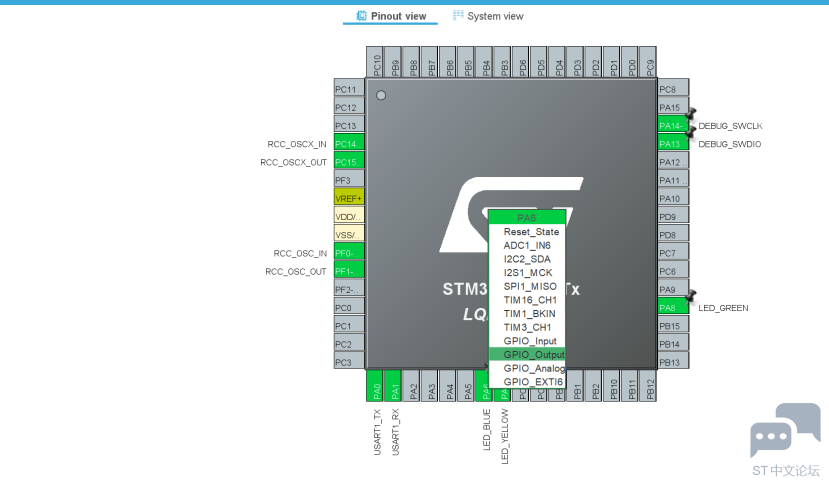The image size is (829, 486).
Task: Click the PB10 pin at bottom
Action: [x=612, y=386]
